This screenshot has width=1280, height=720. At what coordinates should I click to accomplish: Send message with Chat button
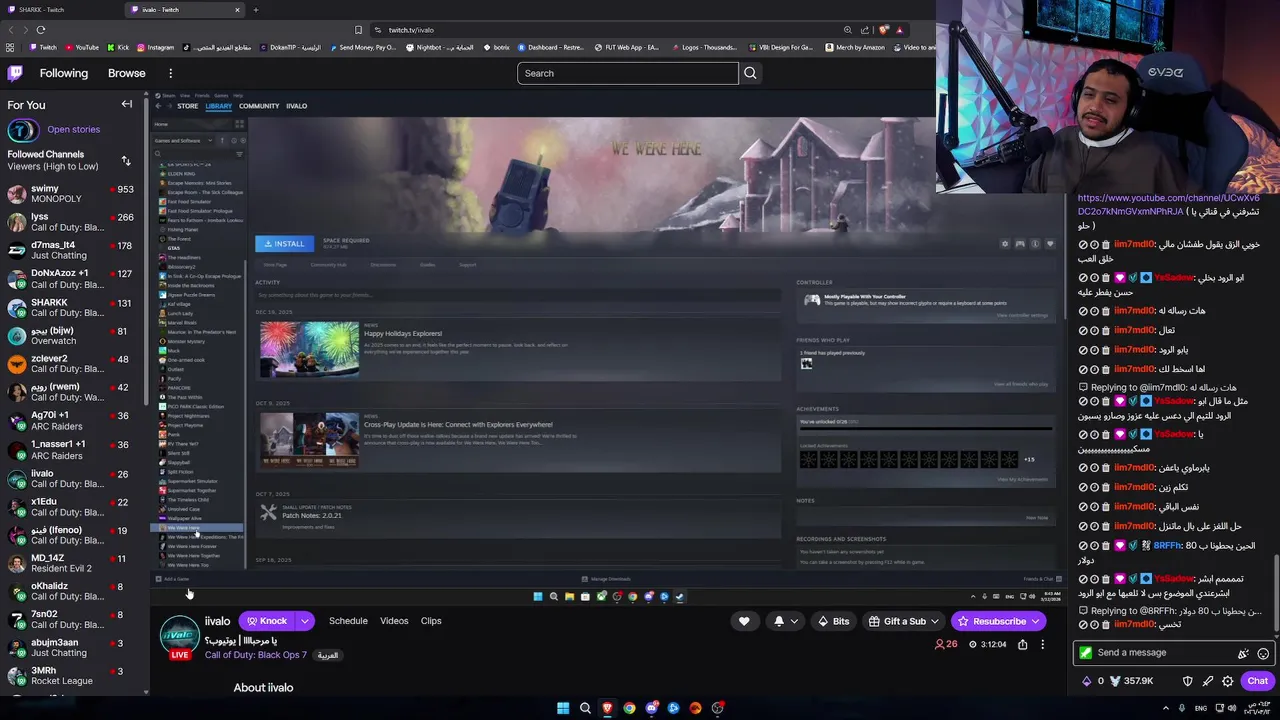pos(1257,681)
